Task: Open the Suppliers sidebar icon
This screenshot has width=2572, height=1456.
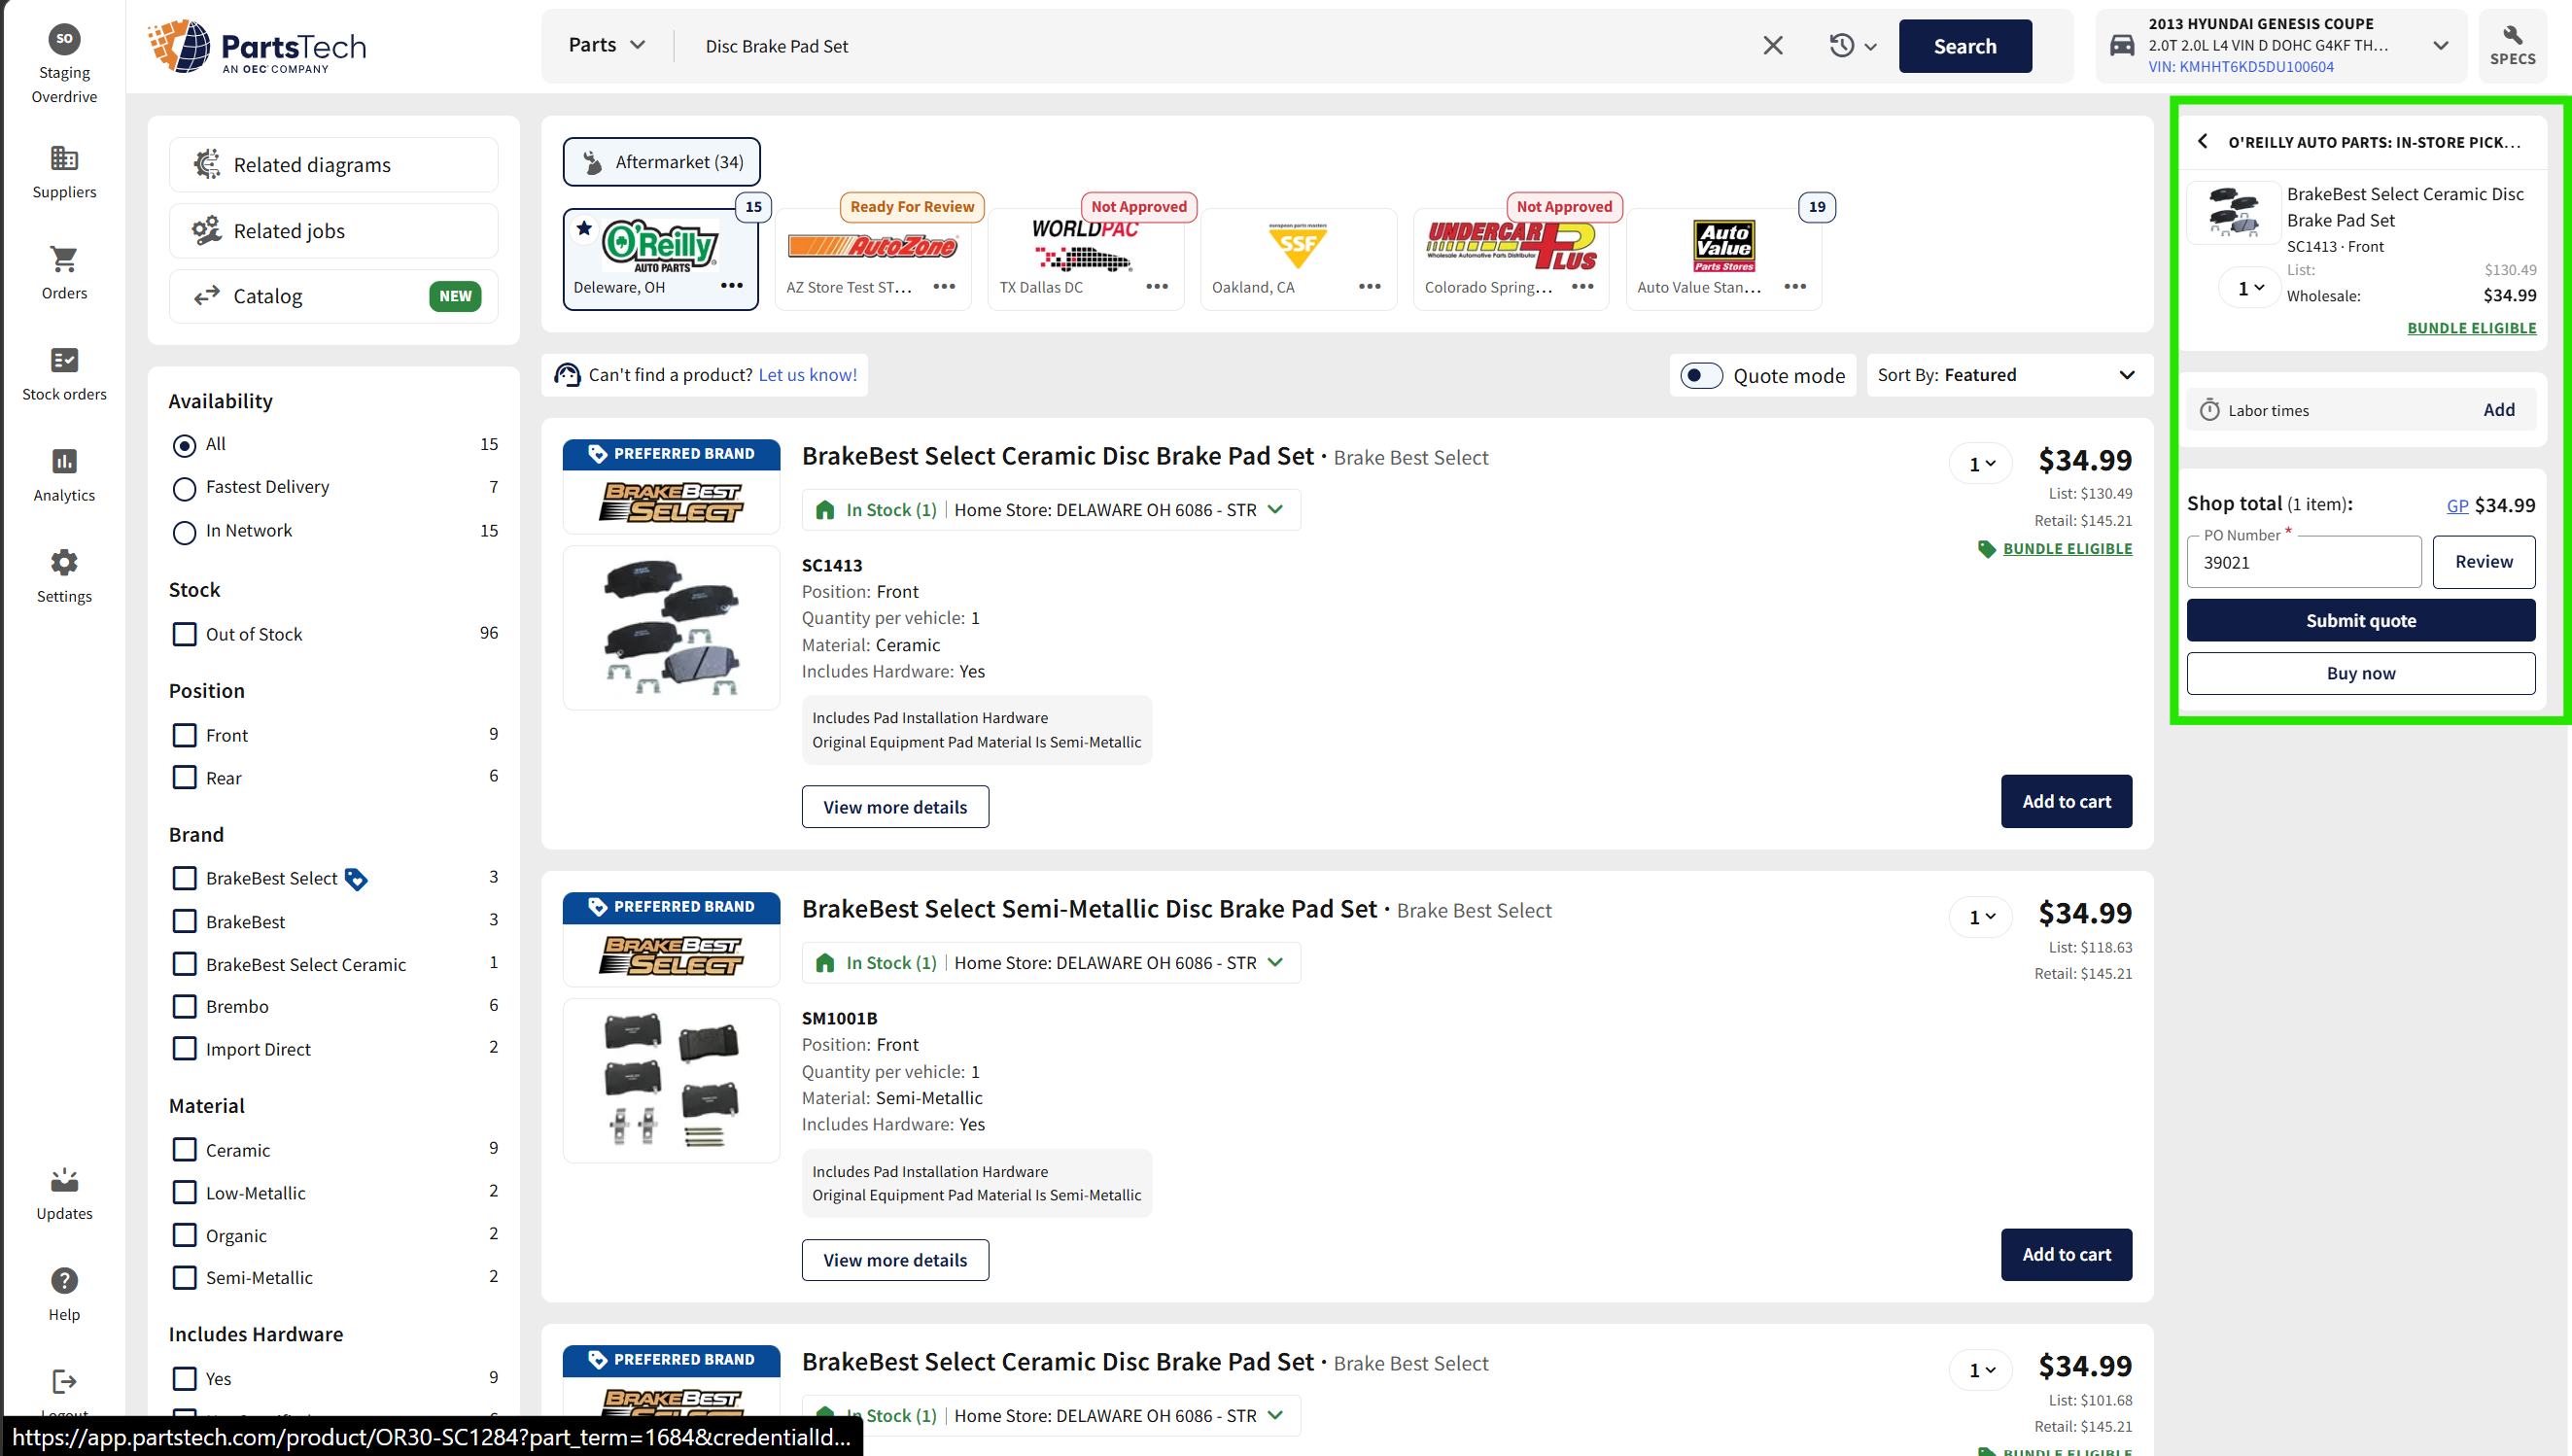Action: tap(64, 158)
